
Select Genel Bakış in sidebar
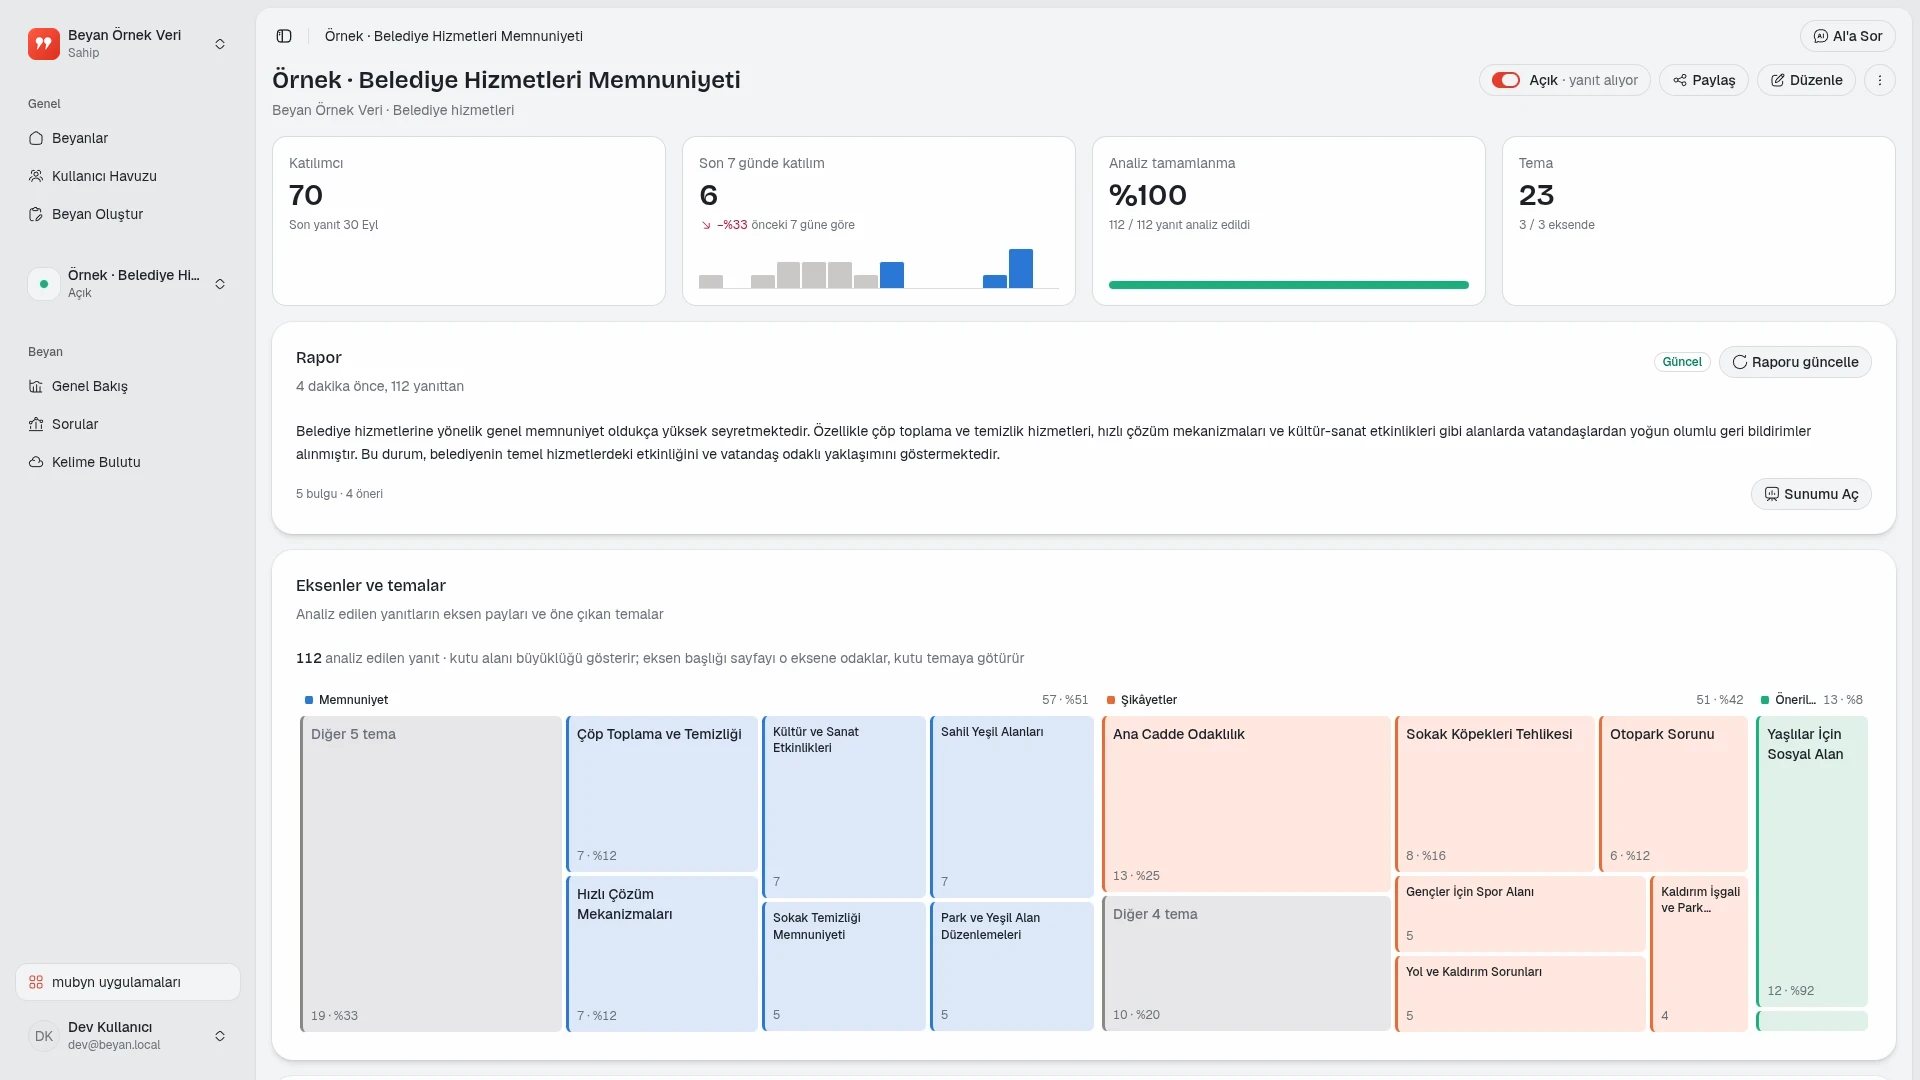(x=128, y=386)
